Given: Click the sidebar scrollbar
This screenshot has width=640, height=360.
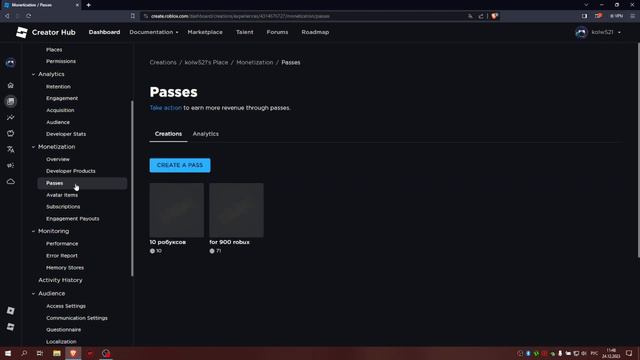Looking at the screenshot, I should (x=132, y=188).
